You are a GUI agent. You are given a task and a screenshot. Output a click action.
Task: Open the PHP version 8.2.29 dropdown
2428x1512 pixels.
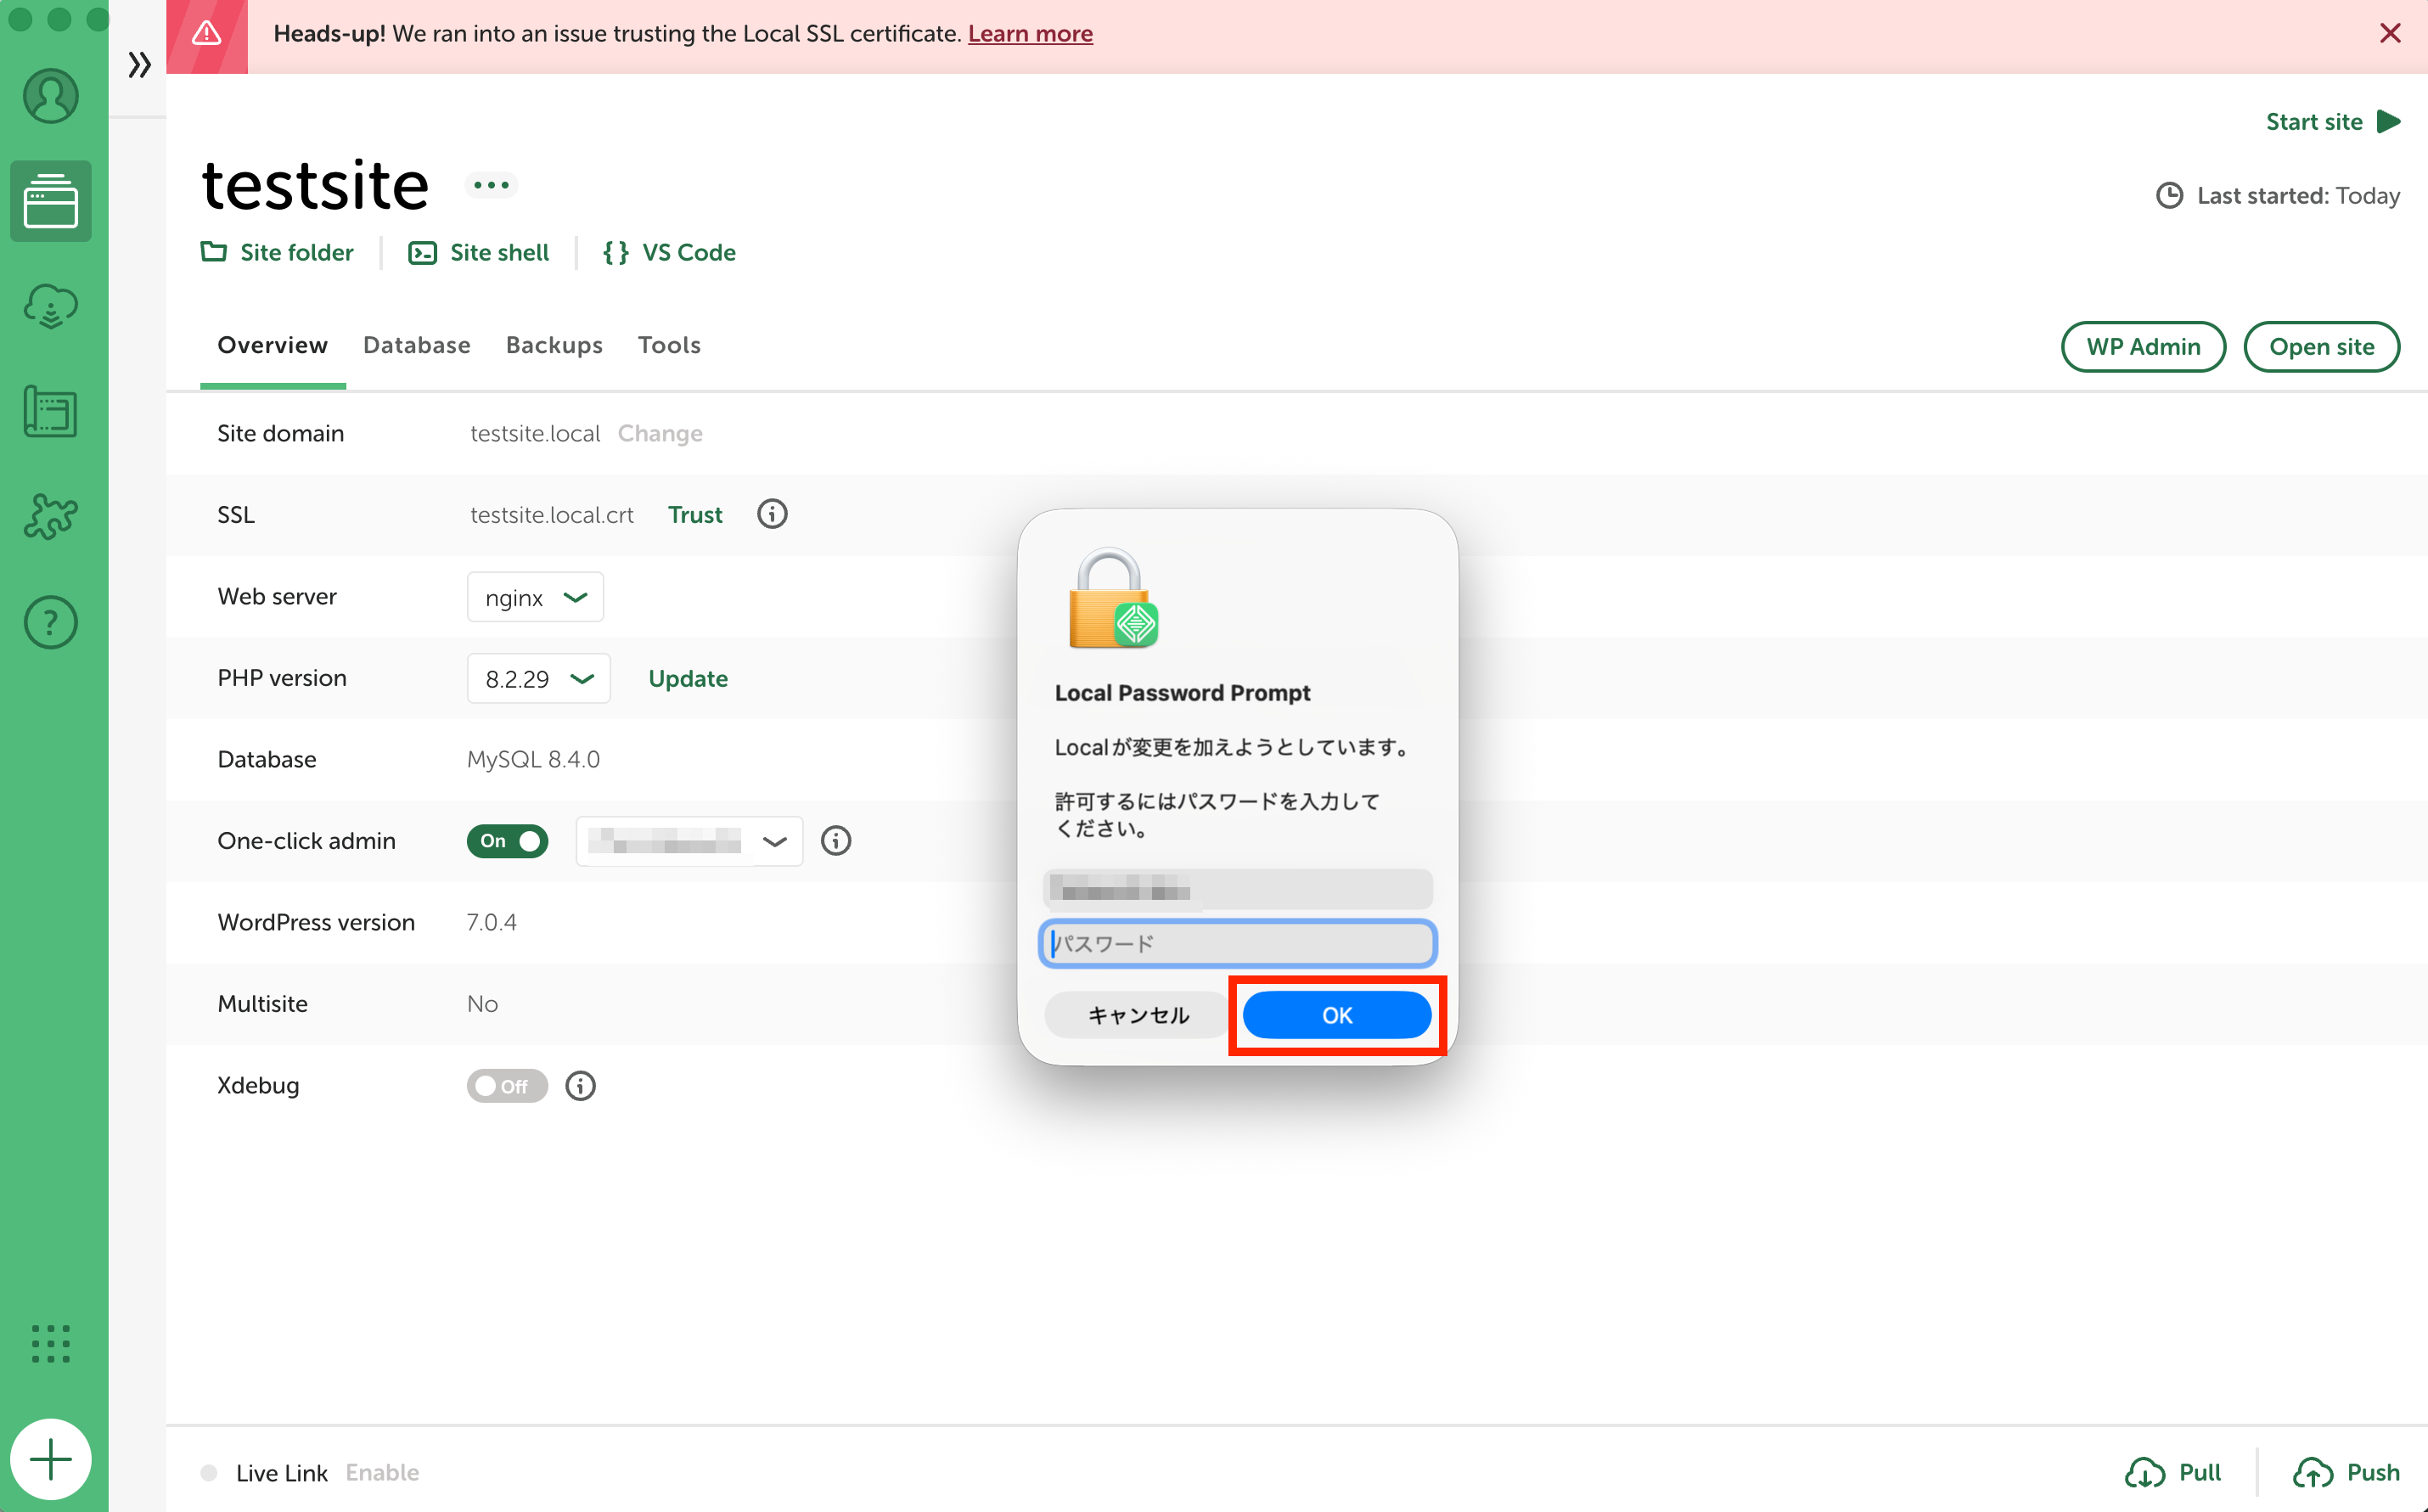point(538,679)
